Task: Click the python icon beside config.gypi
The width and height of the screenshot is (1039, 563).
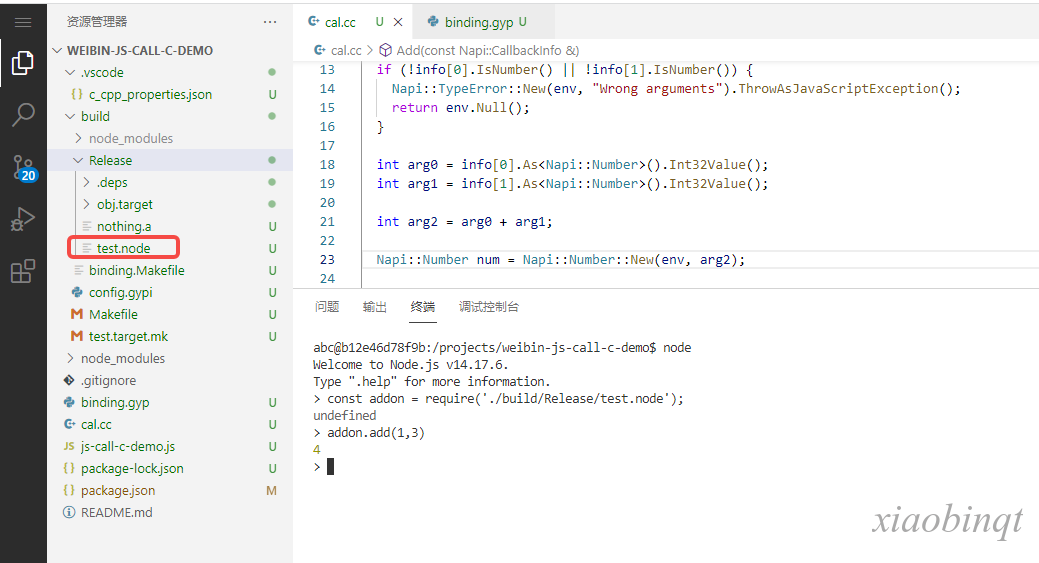Action: tap(77, 292)
